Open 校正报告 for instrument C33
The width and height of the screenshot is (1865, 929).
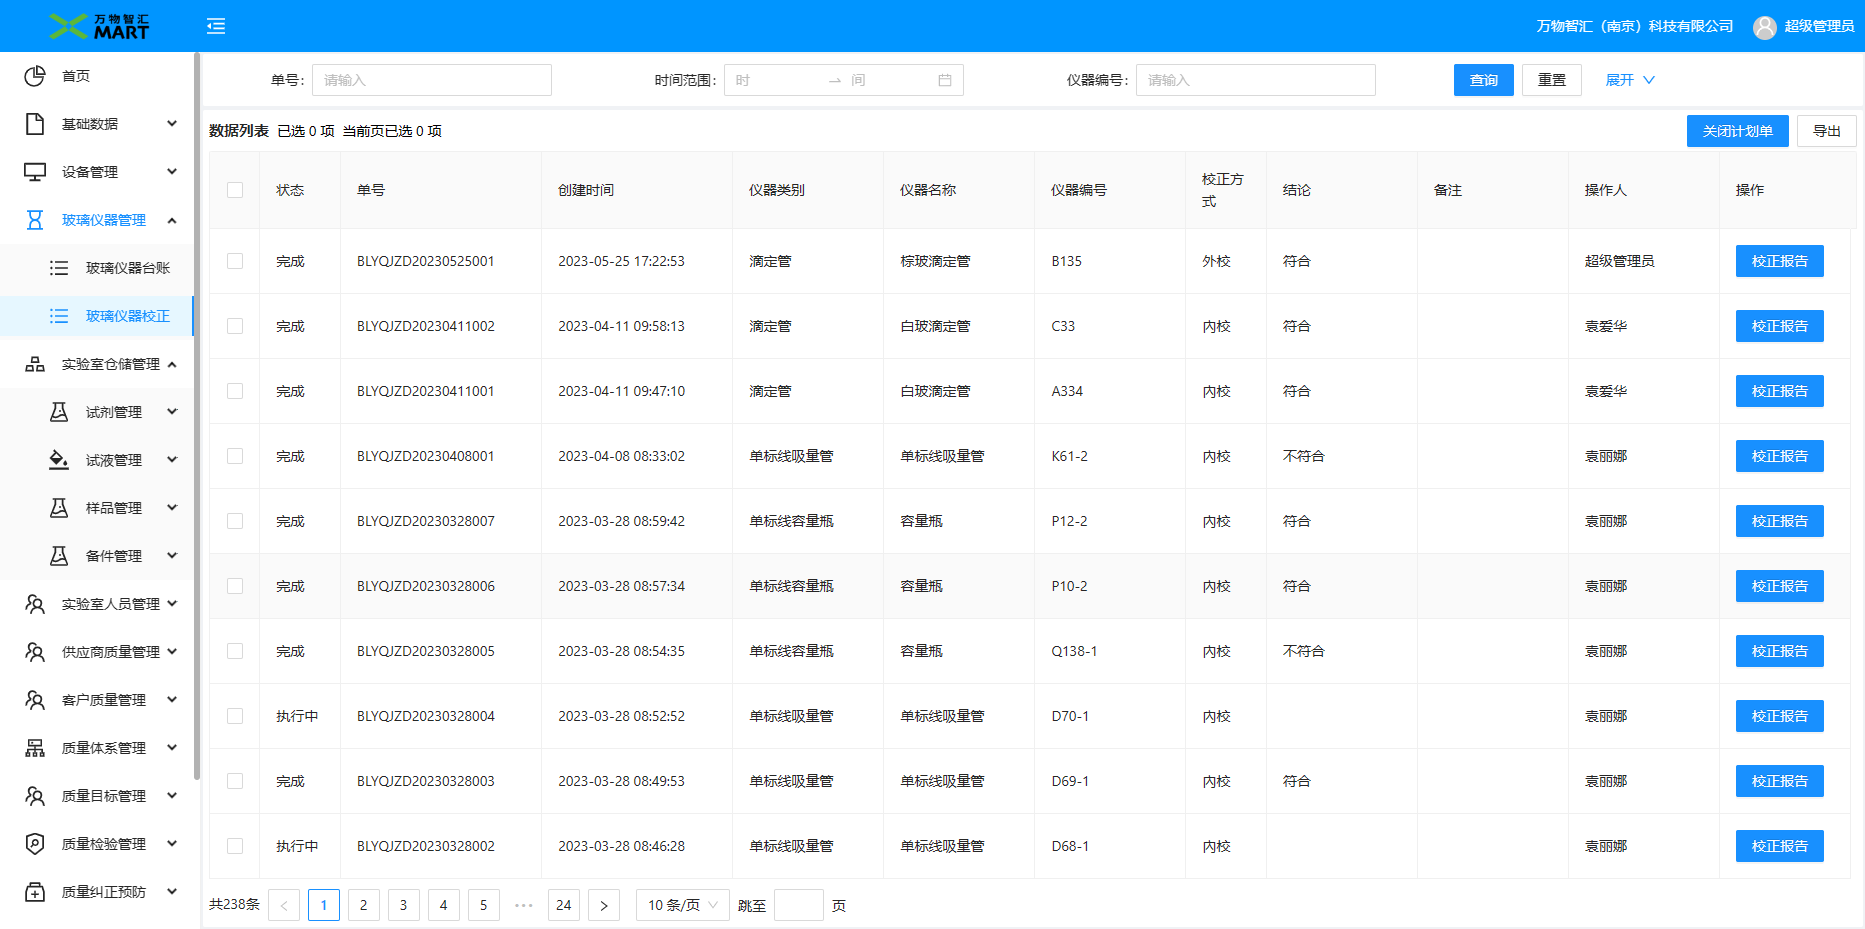point(1779,326)
